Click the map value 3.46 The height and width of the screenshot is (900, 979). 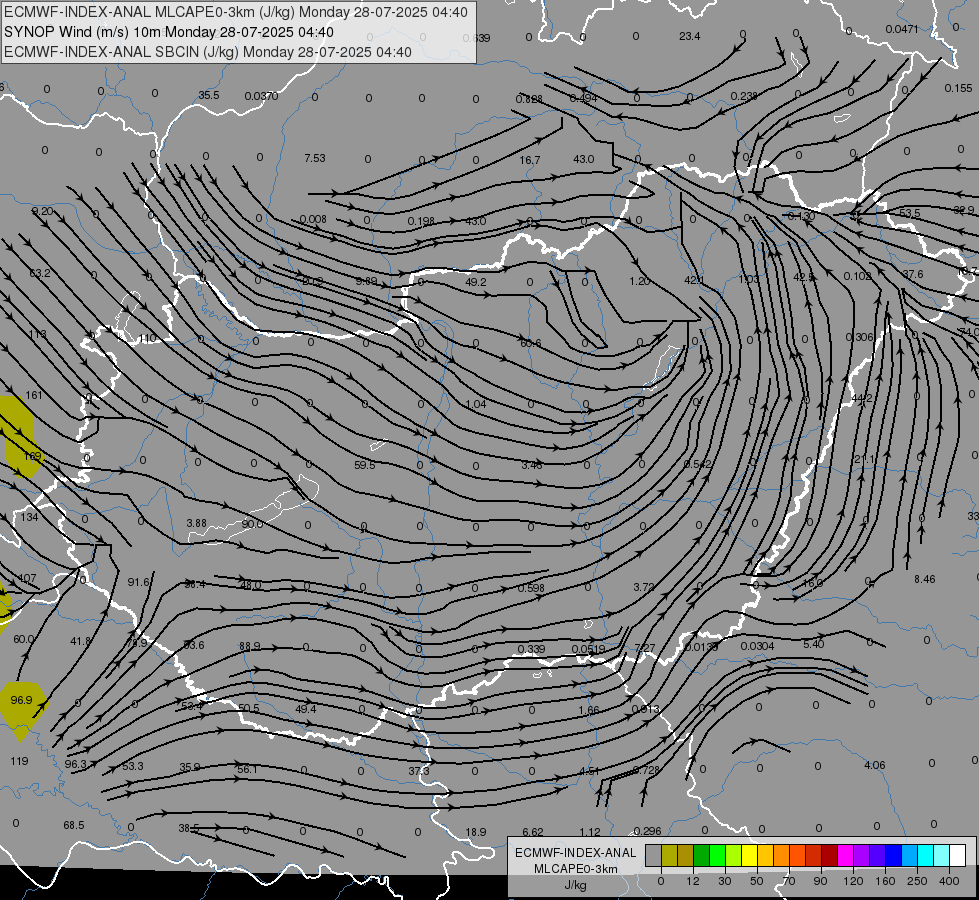click(x=531, y=465)
